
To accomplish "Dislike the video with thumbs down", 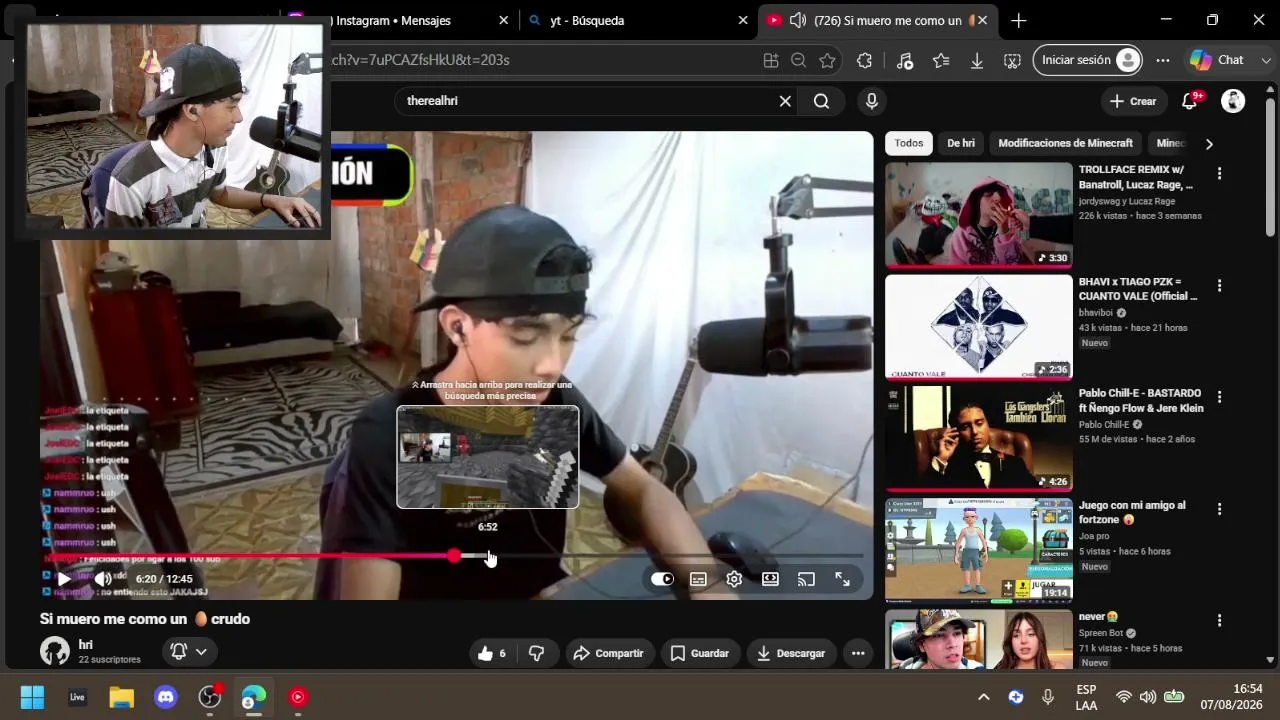I will [536, 653].
